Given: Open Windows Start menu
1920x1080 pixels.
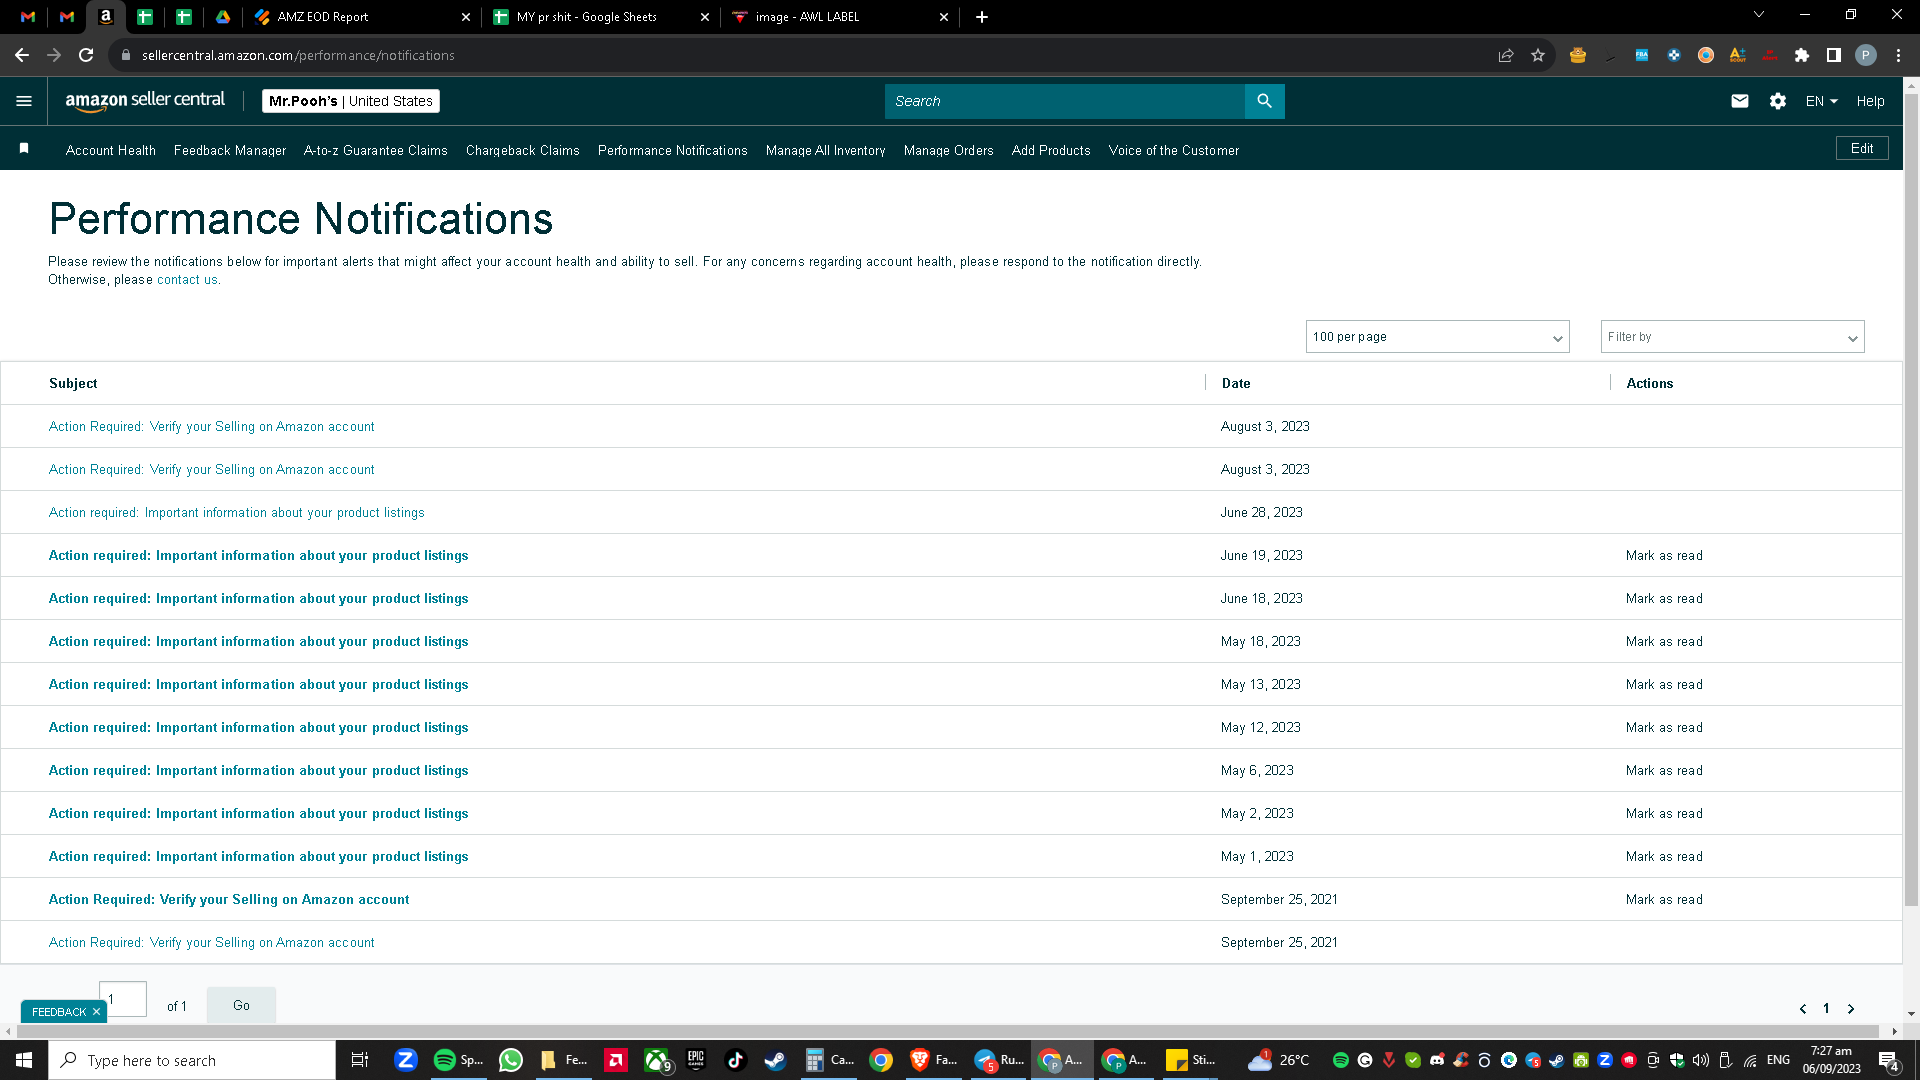Looking at the screenshot, I should click(24, 1060).
